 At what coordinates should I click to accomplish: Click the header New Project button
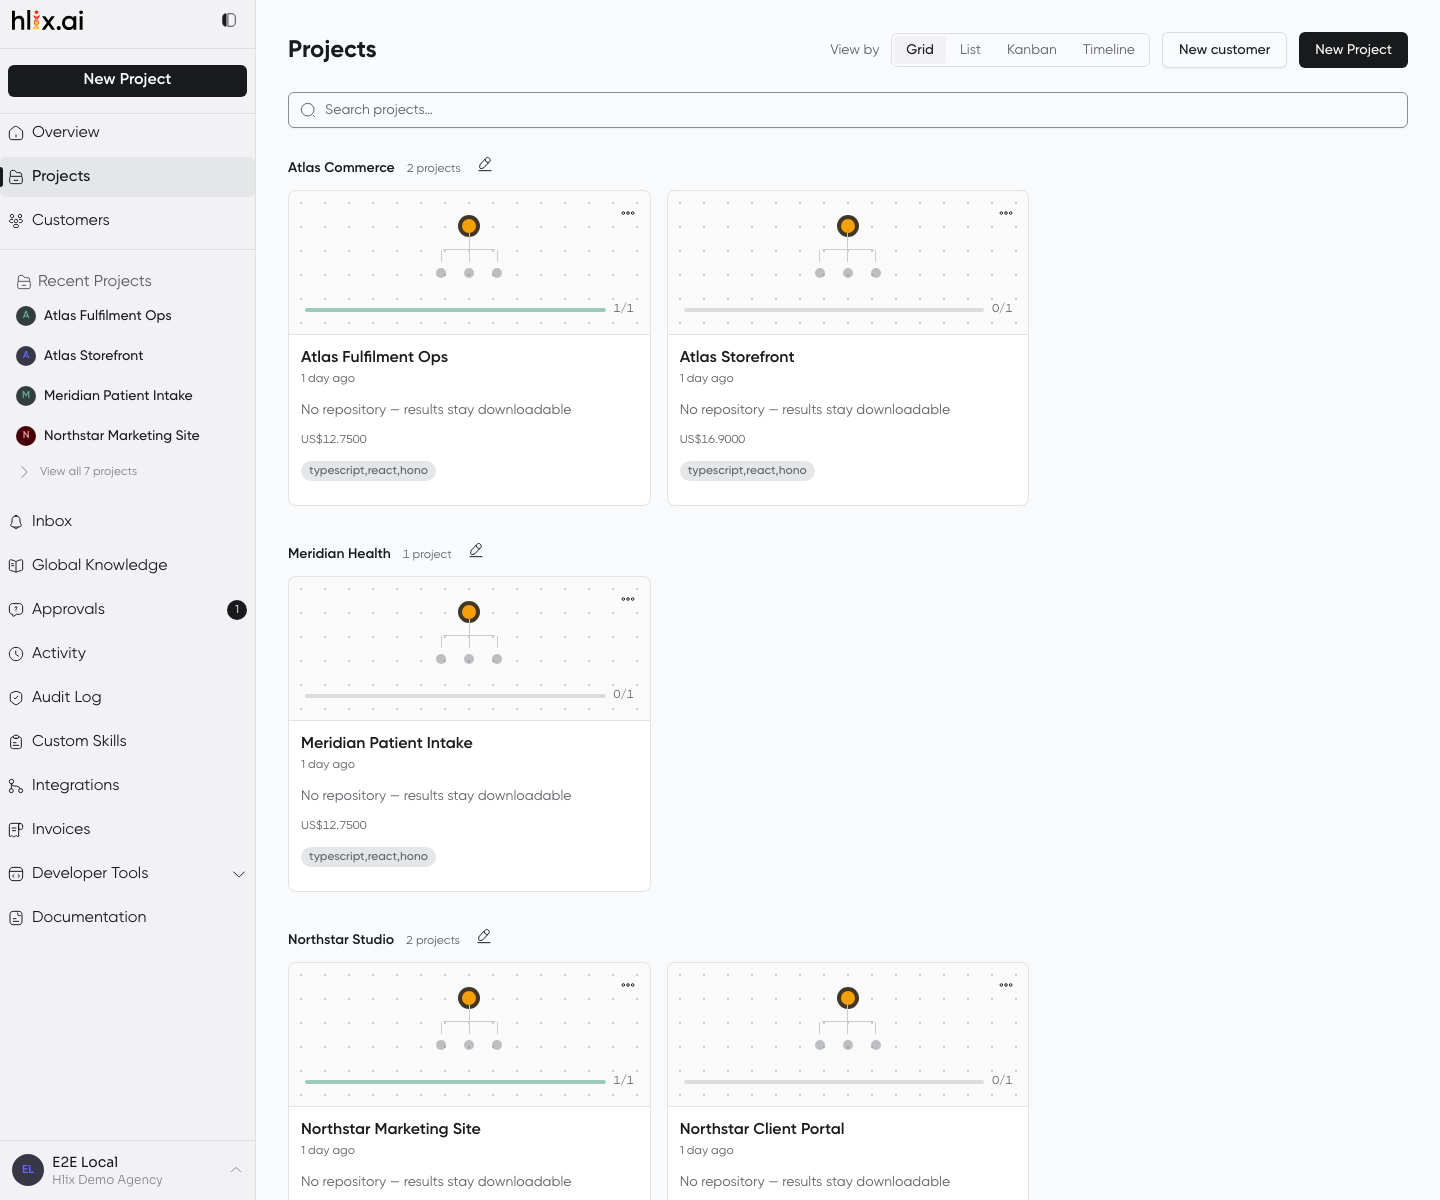(1353, 50)
